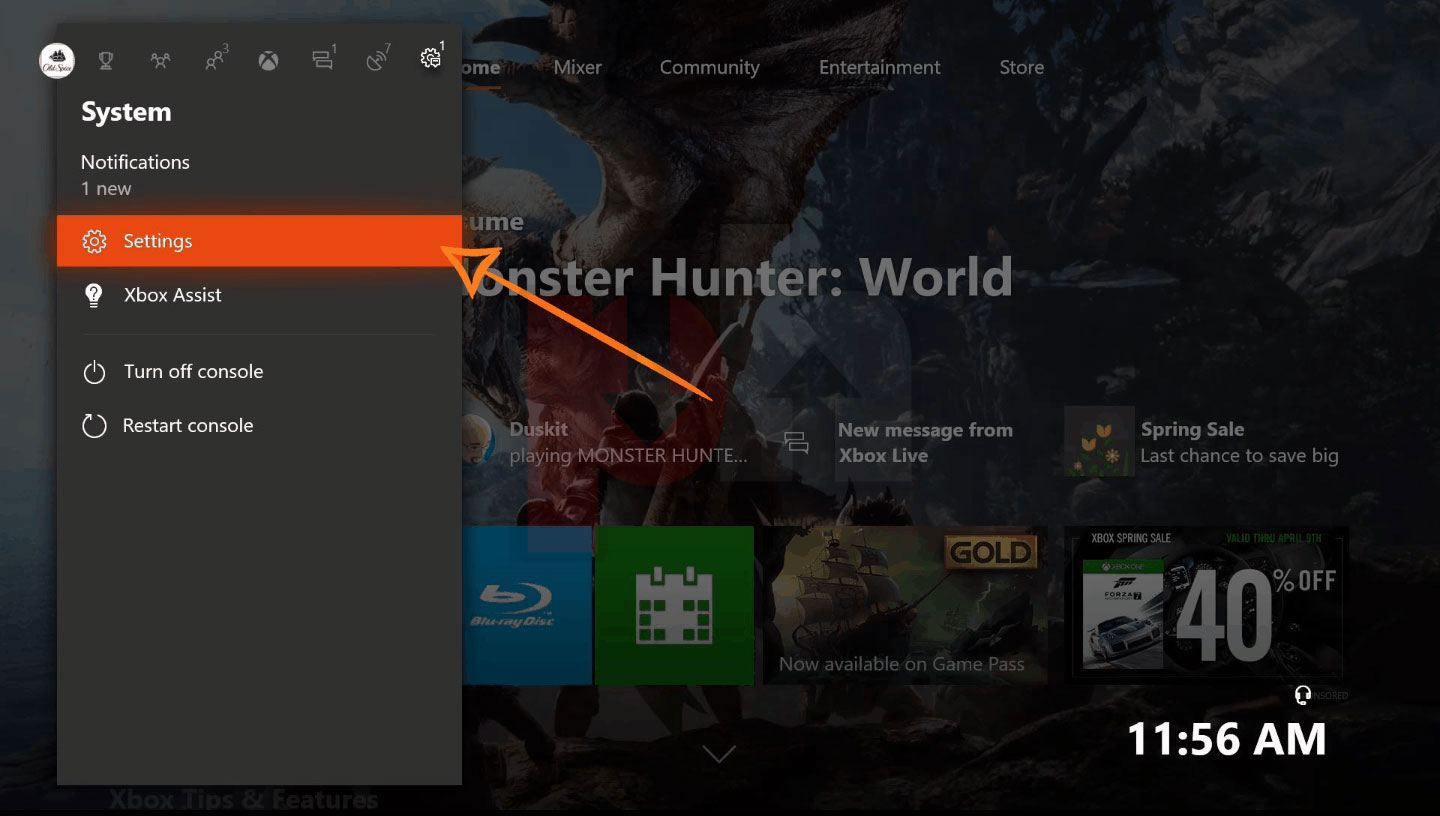
Task: Select the System gear icon tab
Action: (432, 57)
